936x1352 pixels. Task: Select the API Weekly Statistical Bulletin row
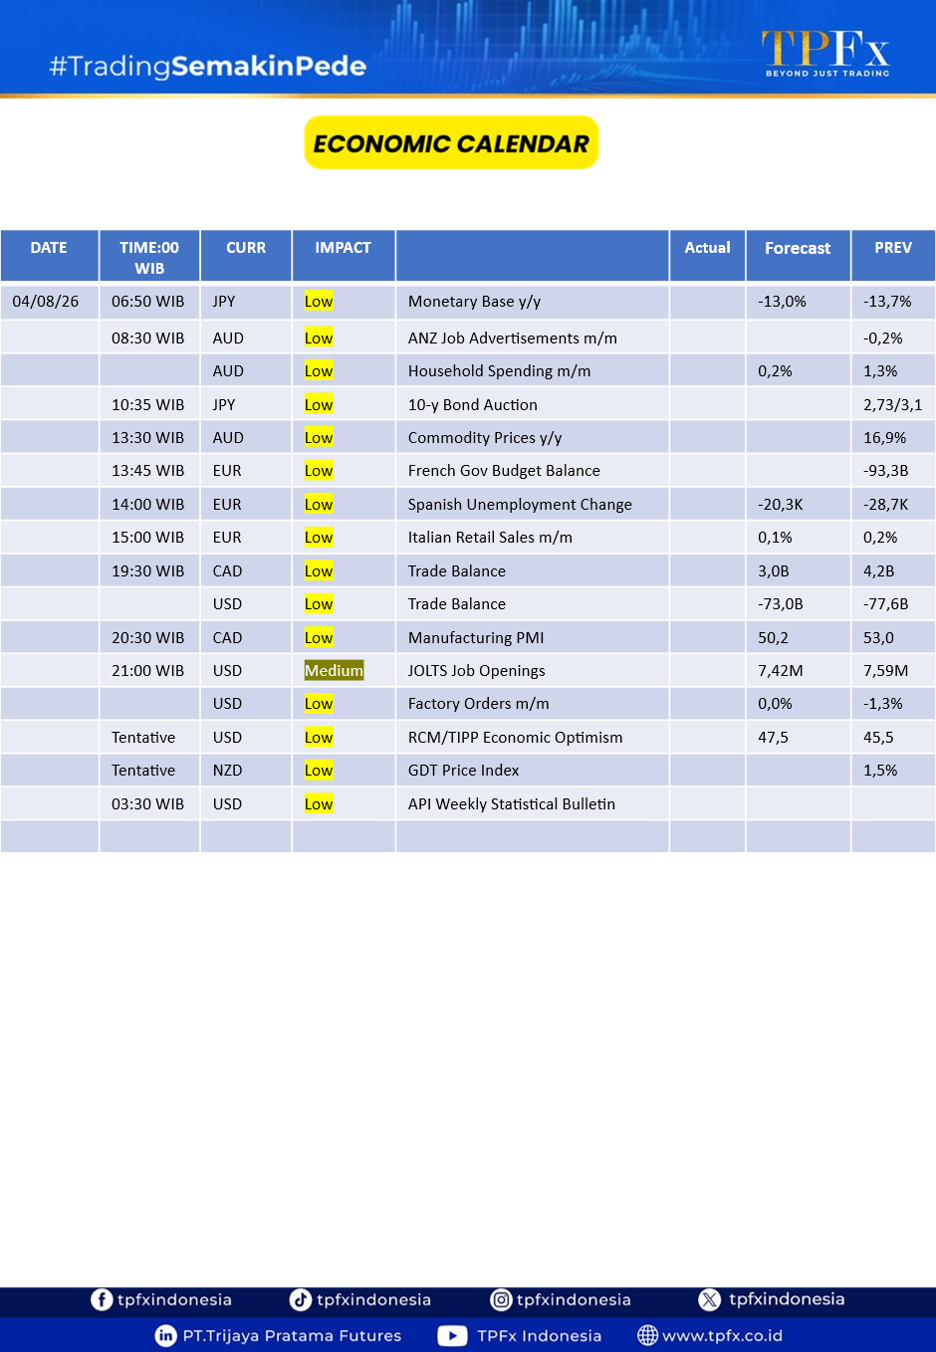(468, 804)
